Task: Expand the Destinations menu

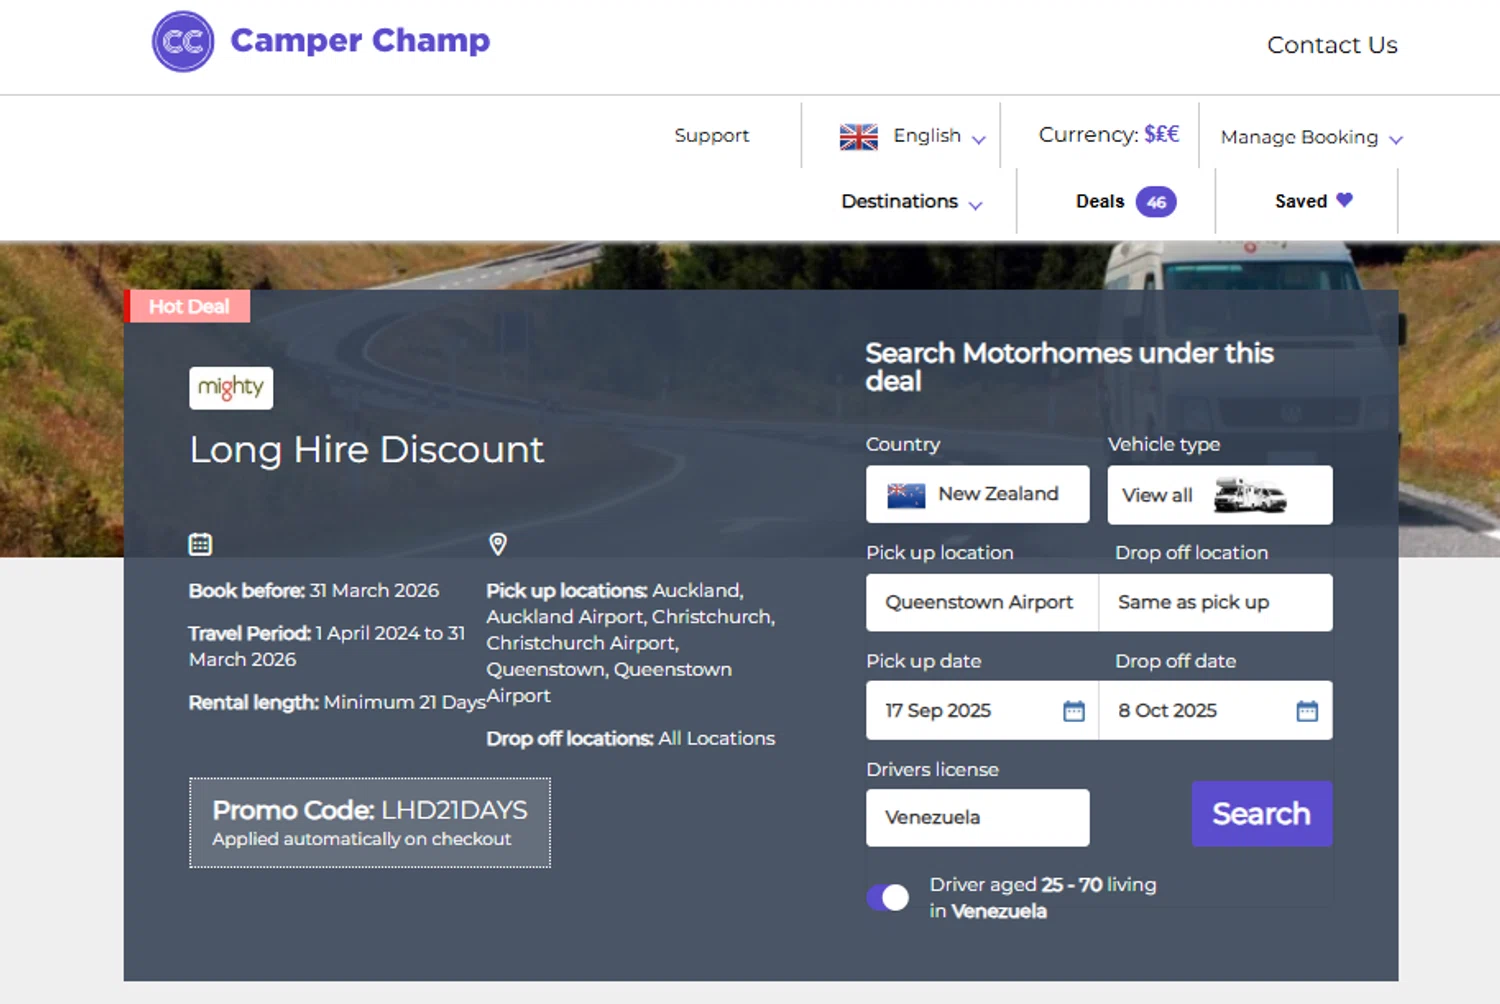Action: (x=911, y=201)
